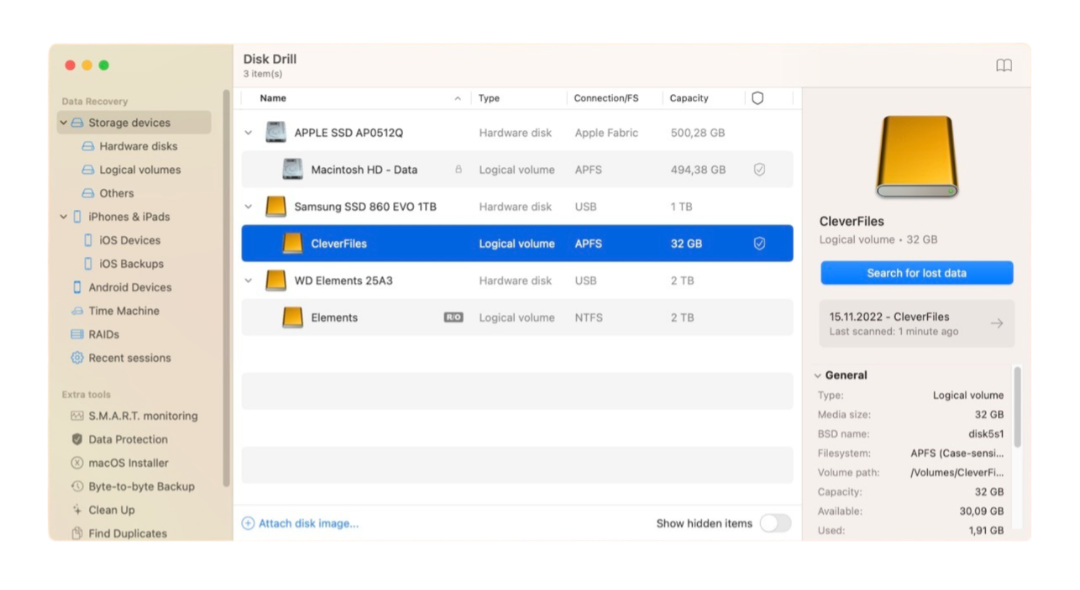This screenshot has height=590, width=1080.
Task: Open the 15.11.2022 CleverFiles scan session
Action: click(x=917, y=324)
